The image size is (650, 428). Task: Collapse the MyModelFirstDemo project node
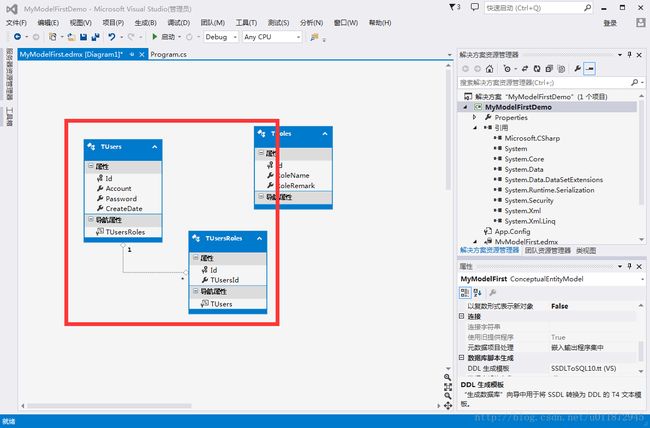[465, 107]
